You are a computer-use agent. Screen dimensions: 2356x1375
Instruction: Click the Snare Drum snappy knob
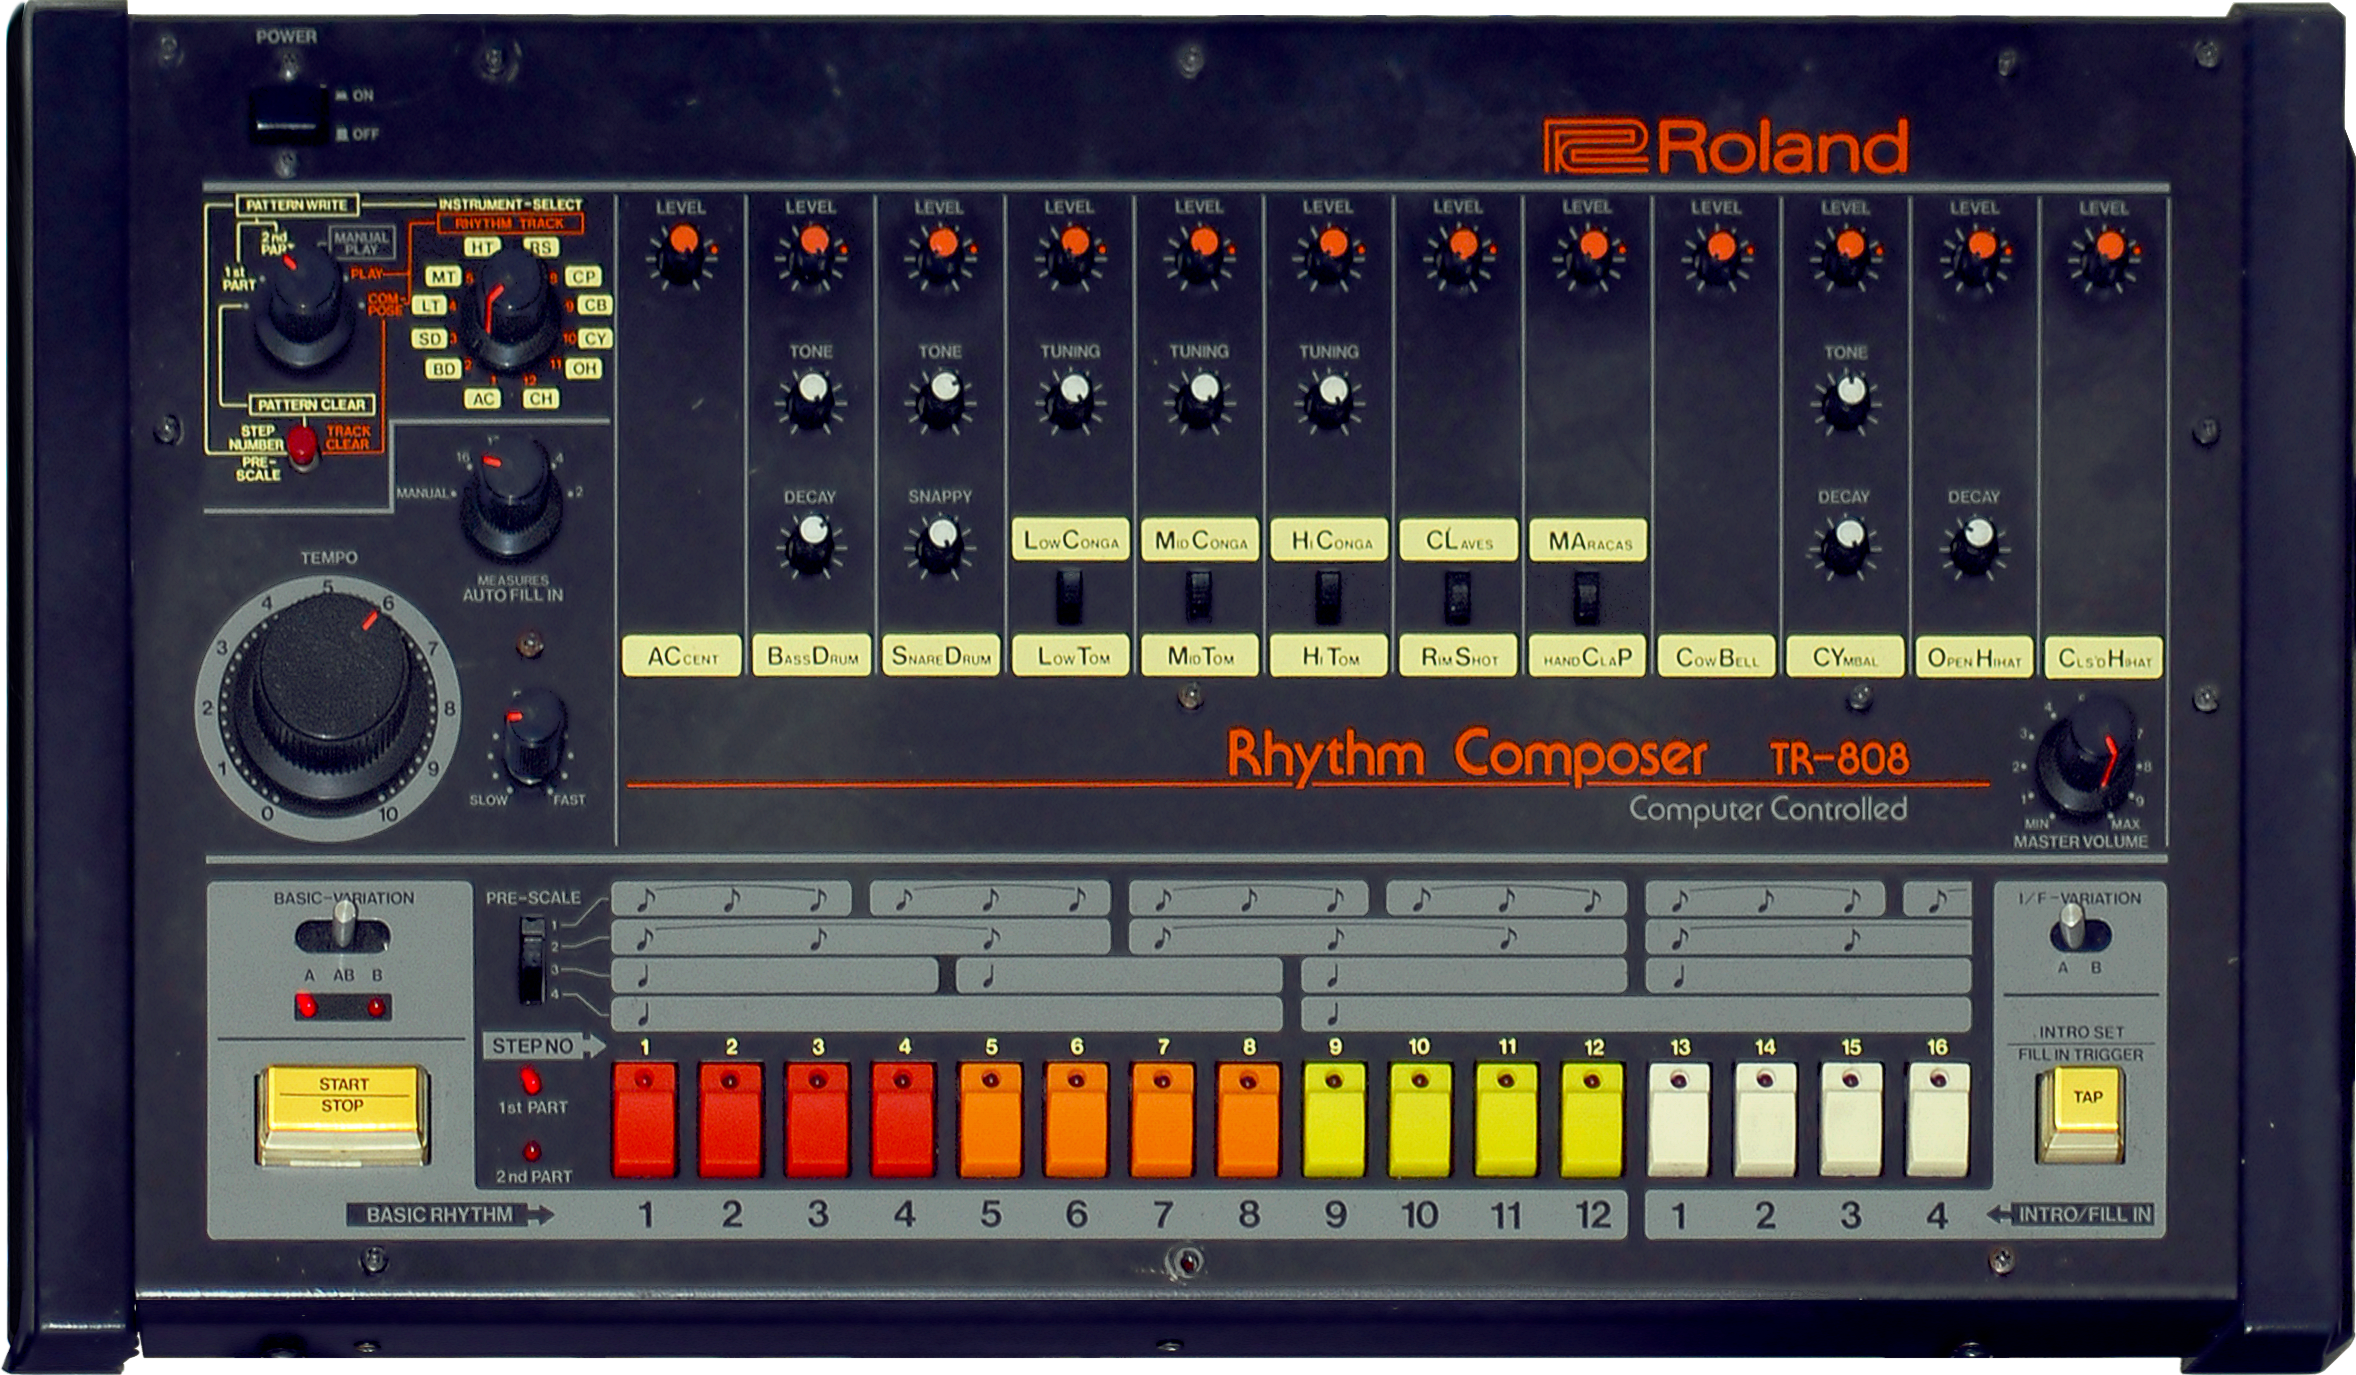[940, 545]
